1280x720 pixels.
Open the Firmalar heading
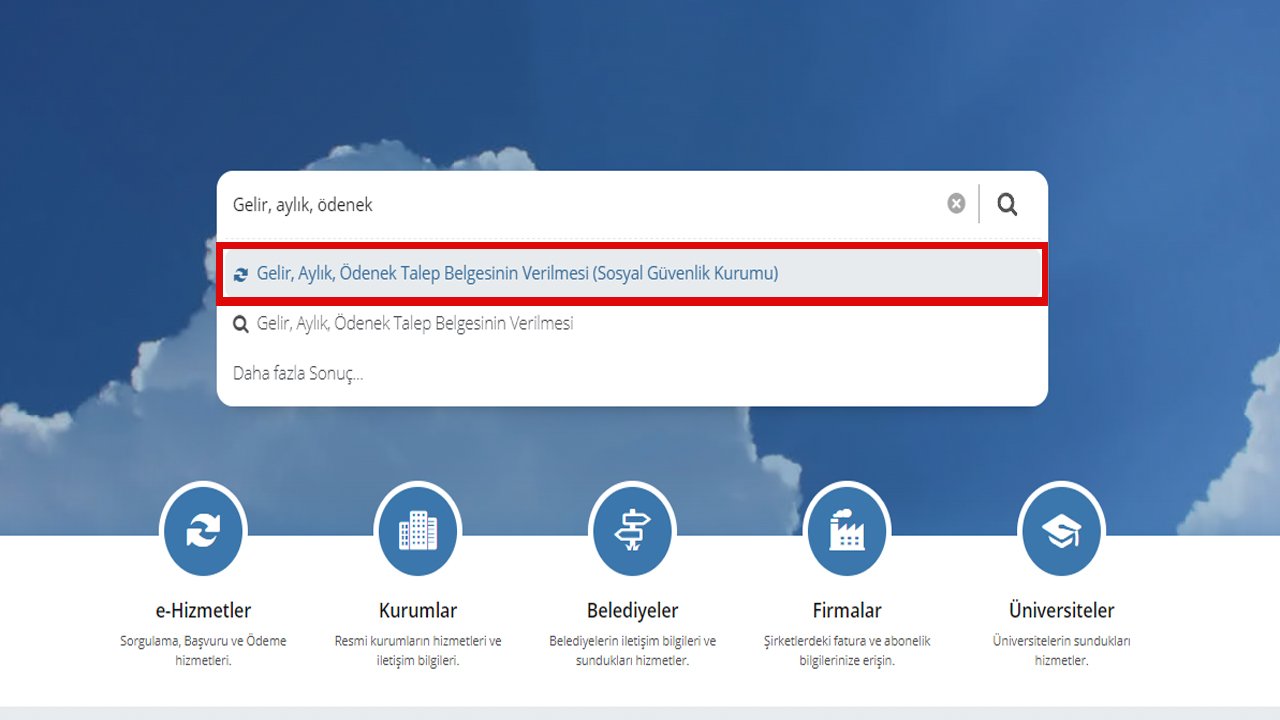click(x=847, y=610)
